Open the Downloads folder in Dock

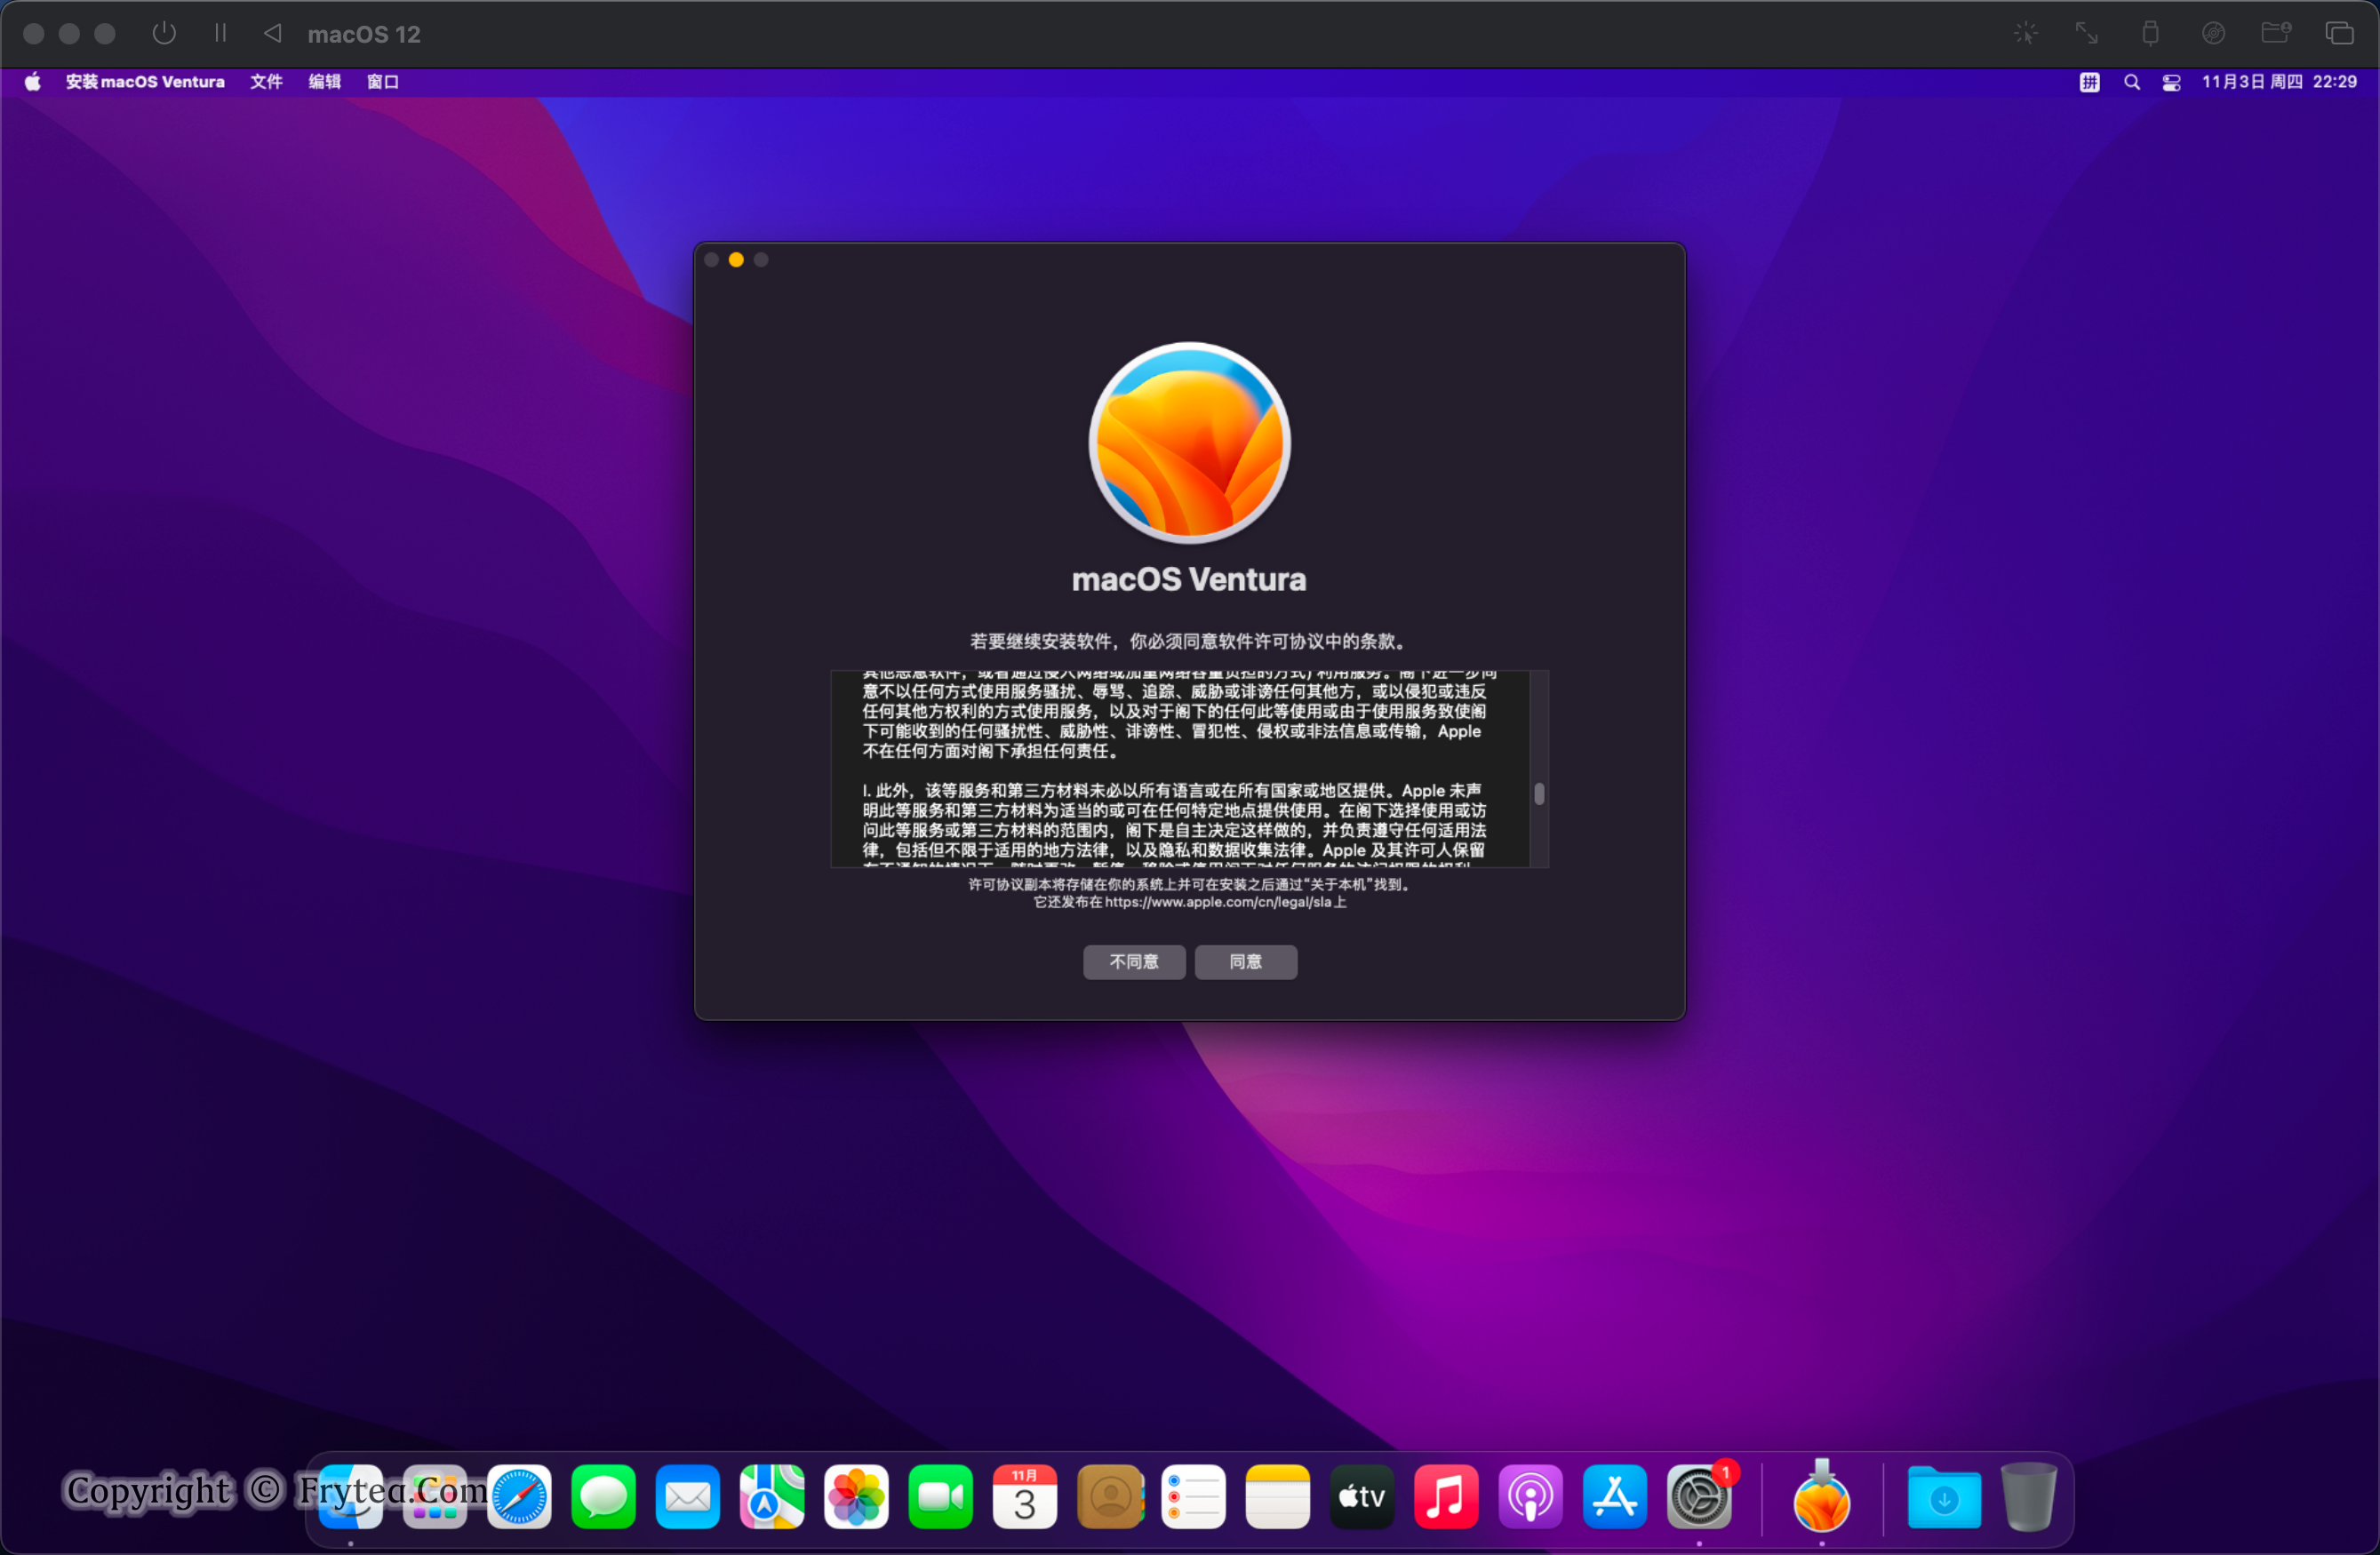click(1944, 1497)
